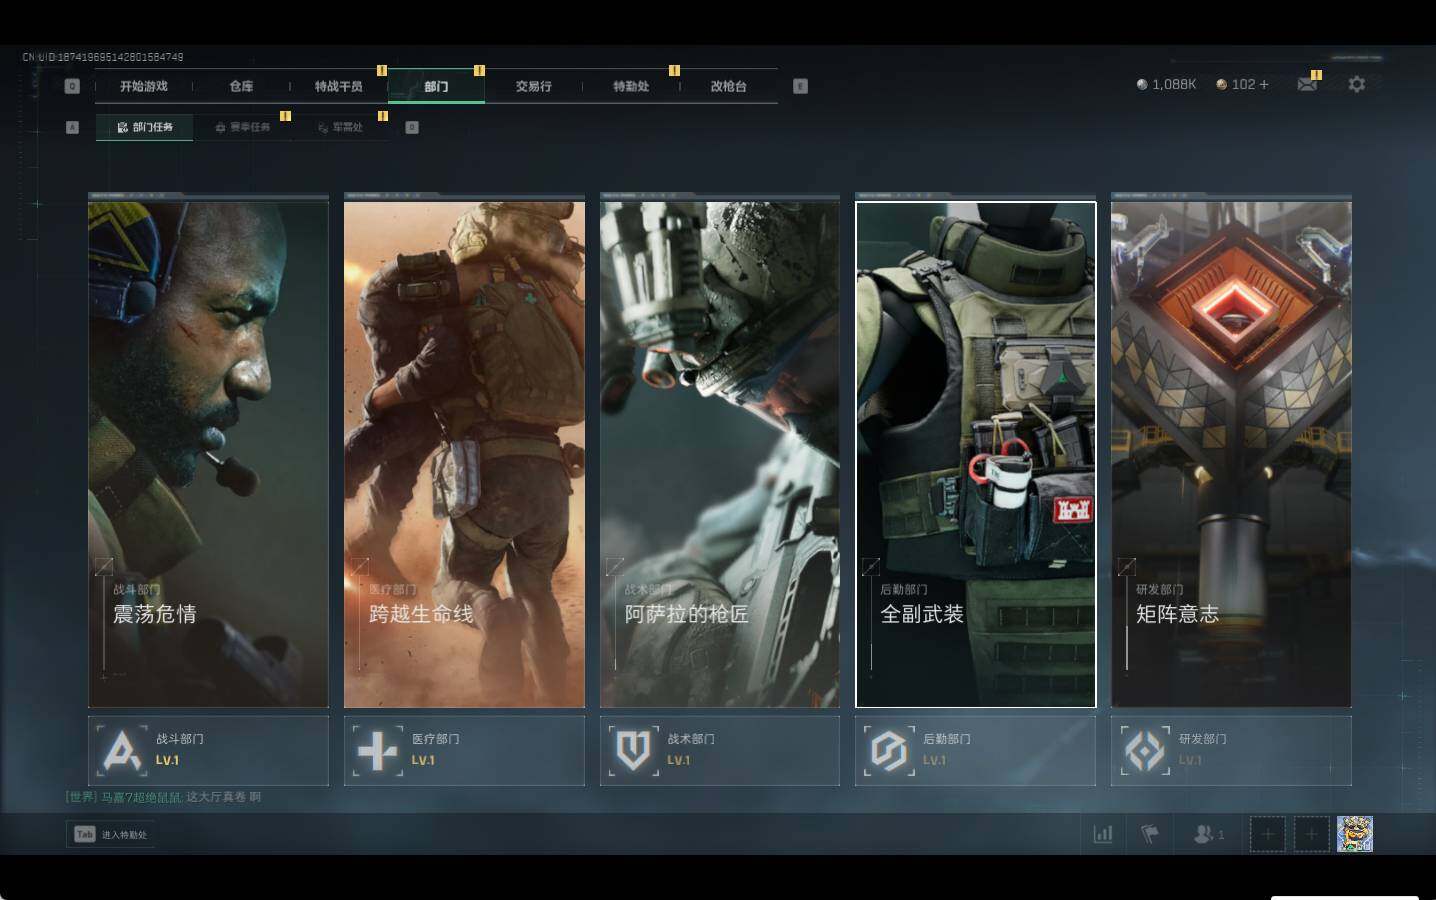
Task: Switch to the 赛季任务 sub-tab
Action: tap(243, 127)
